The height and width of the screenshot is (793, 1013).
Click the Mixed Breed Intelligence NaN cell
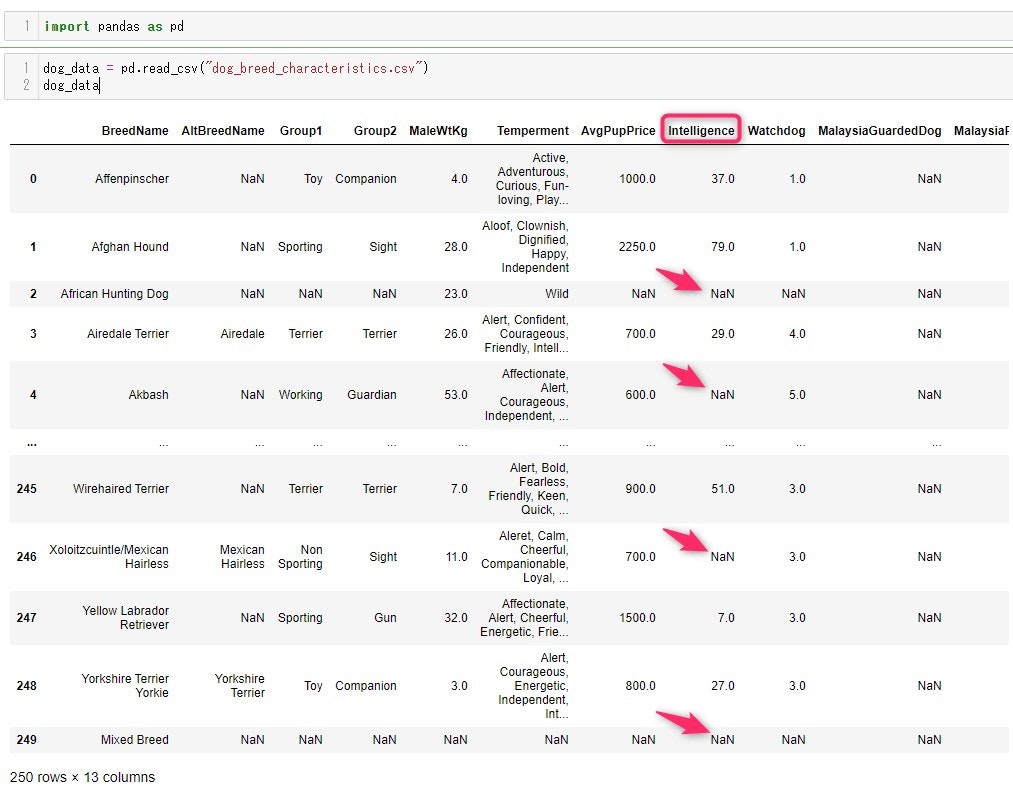pos(722,740)
